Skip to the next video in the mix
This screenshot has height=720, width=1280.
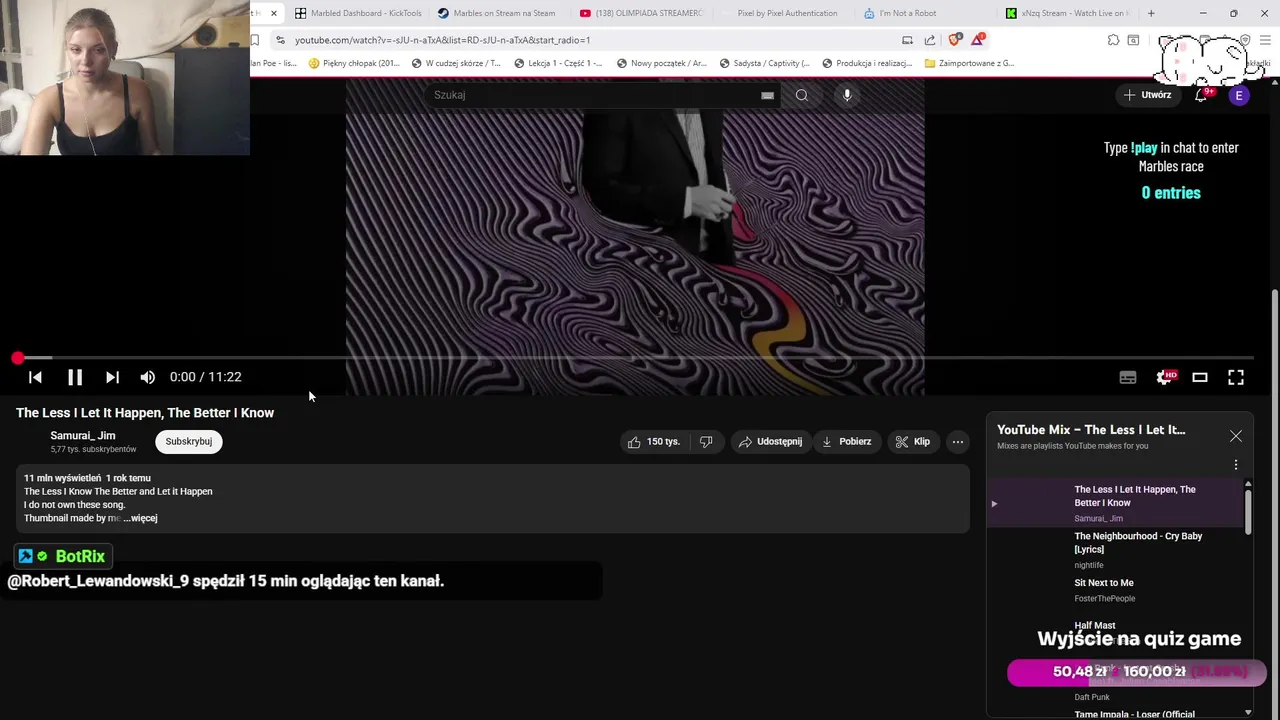[112, 377]
